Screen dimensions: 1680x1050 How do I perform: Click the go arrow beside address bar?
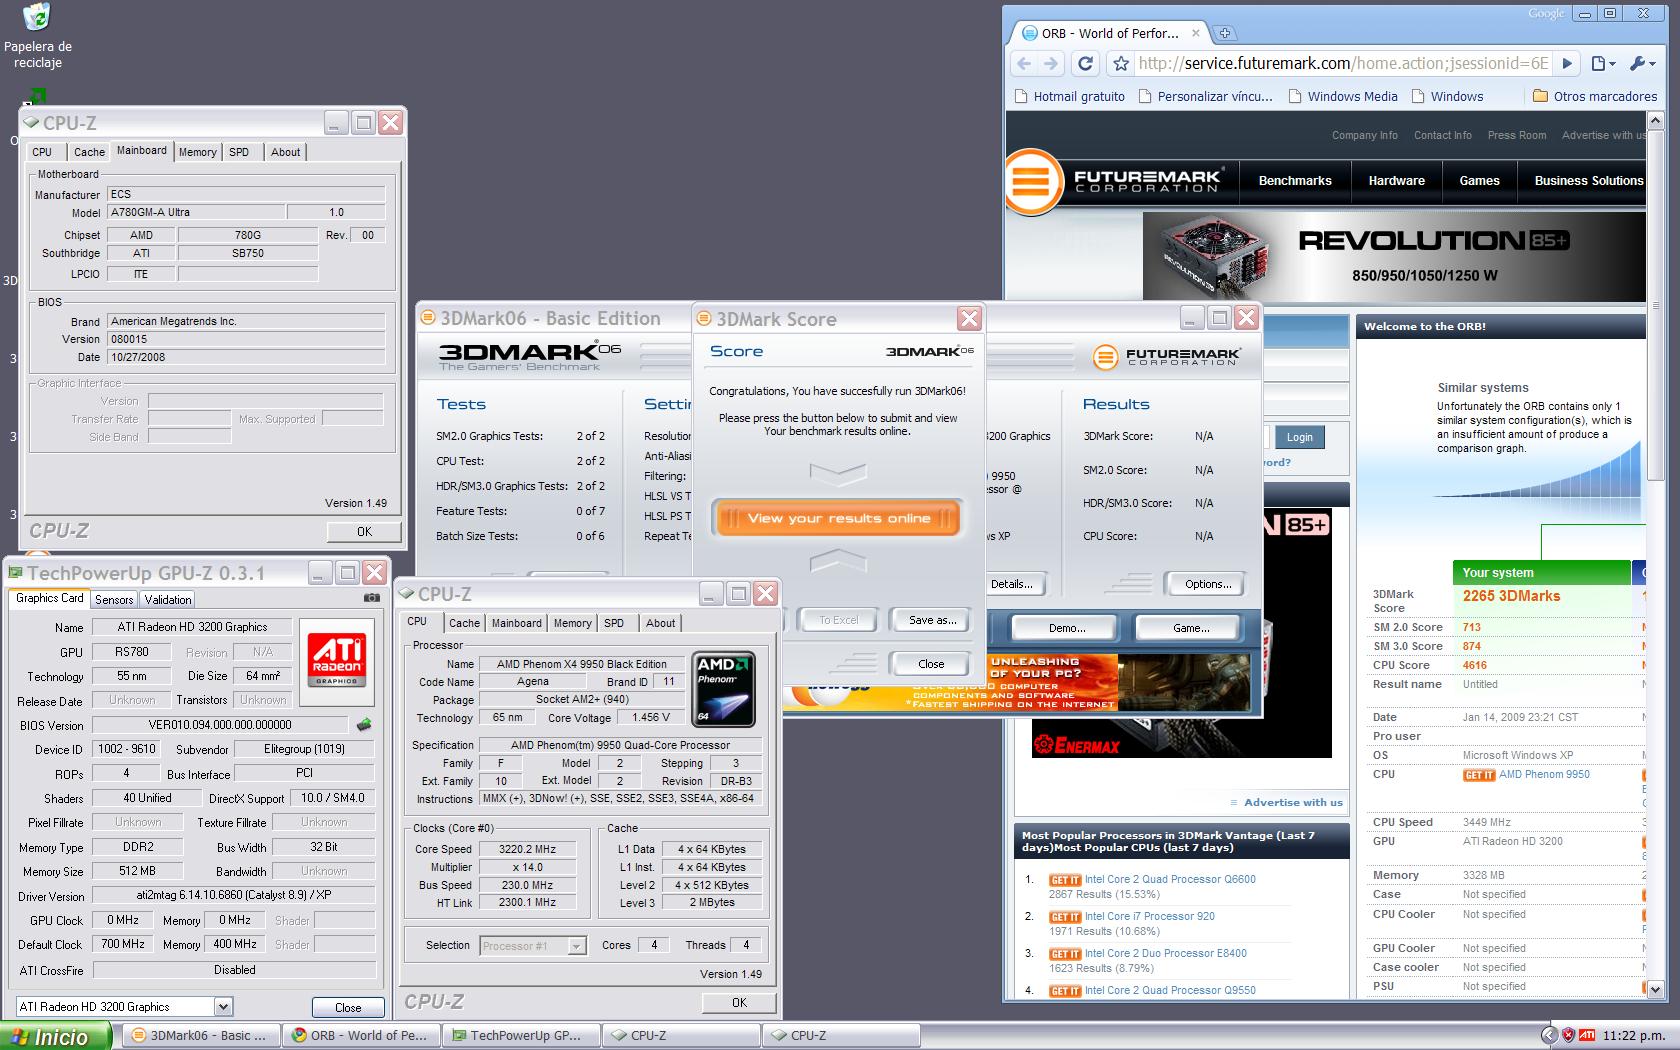tap(1567, 64)
